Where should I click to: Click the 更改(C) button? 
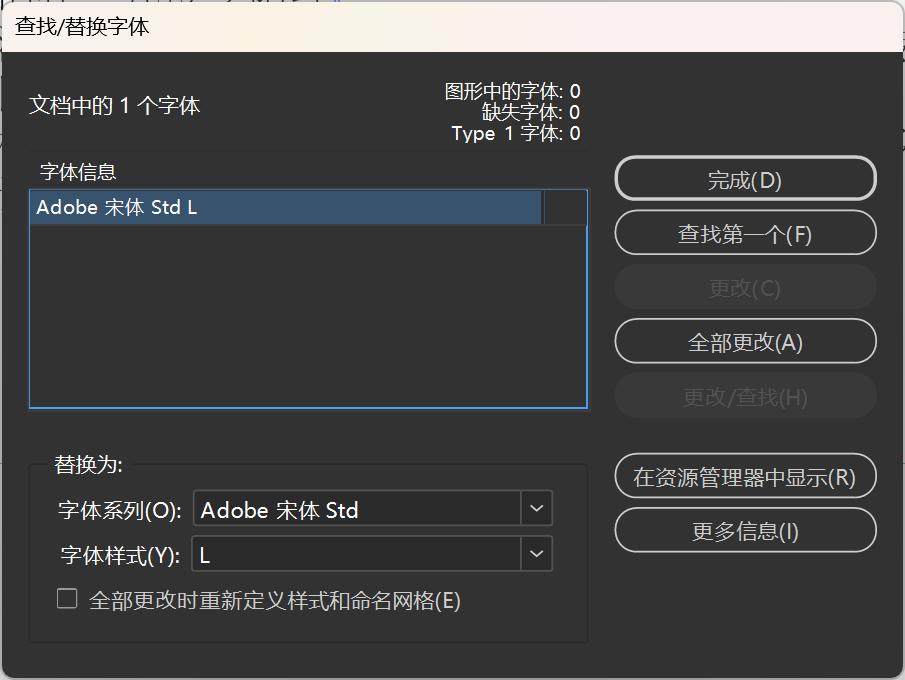tap(744, 287)
